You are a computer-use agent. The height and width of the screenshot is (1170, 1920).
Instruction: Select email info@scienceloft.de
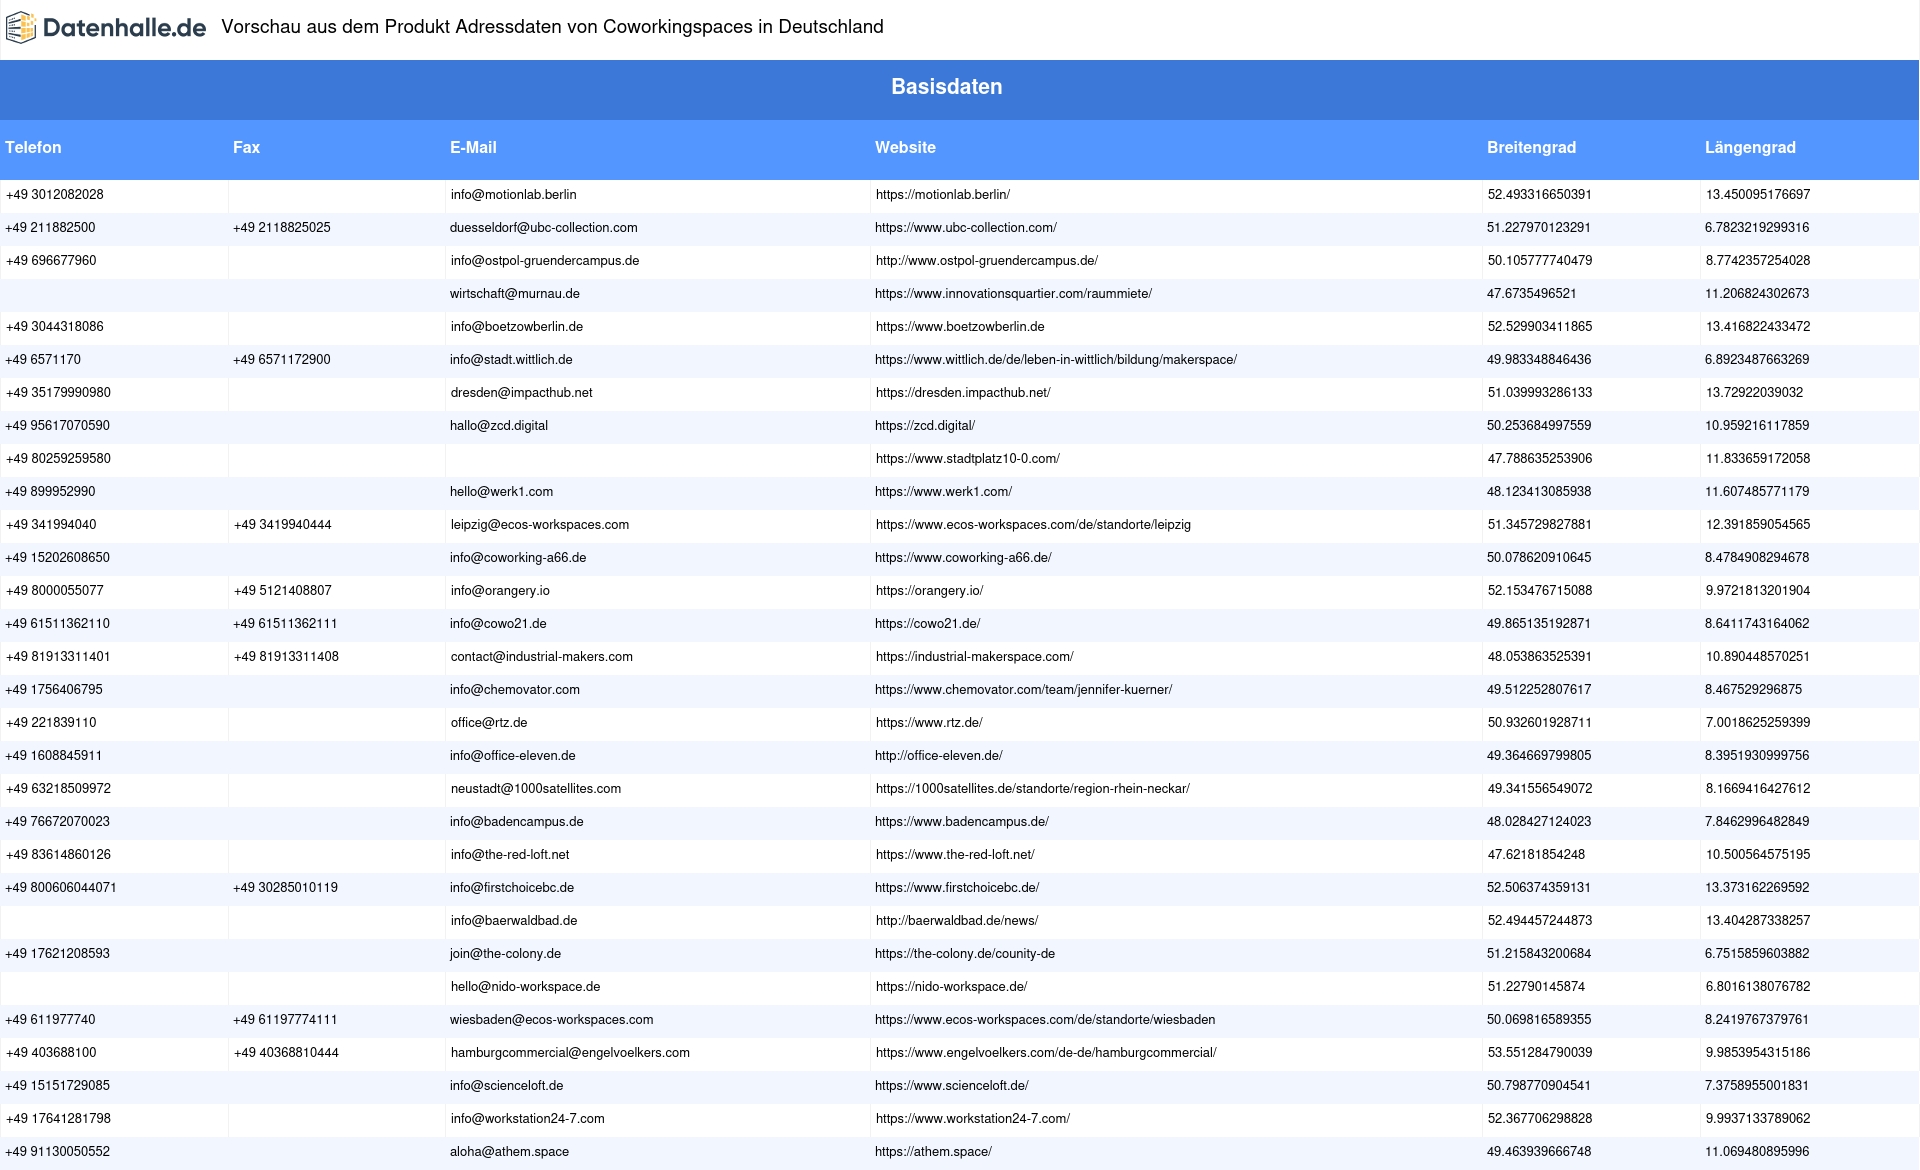[x=507, y=1086]
